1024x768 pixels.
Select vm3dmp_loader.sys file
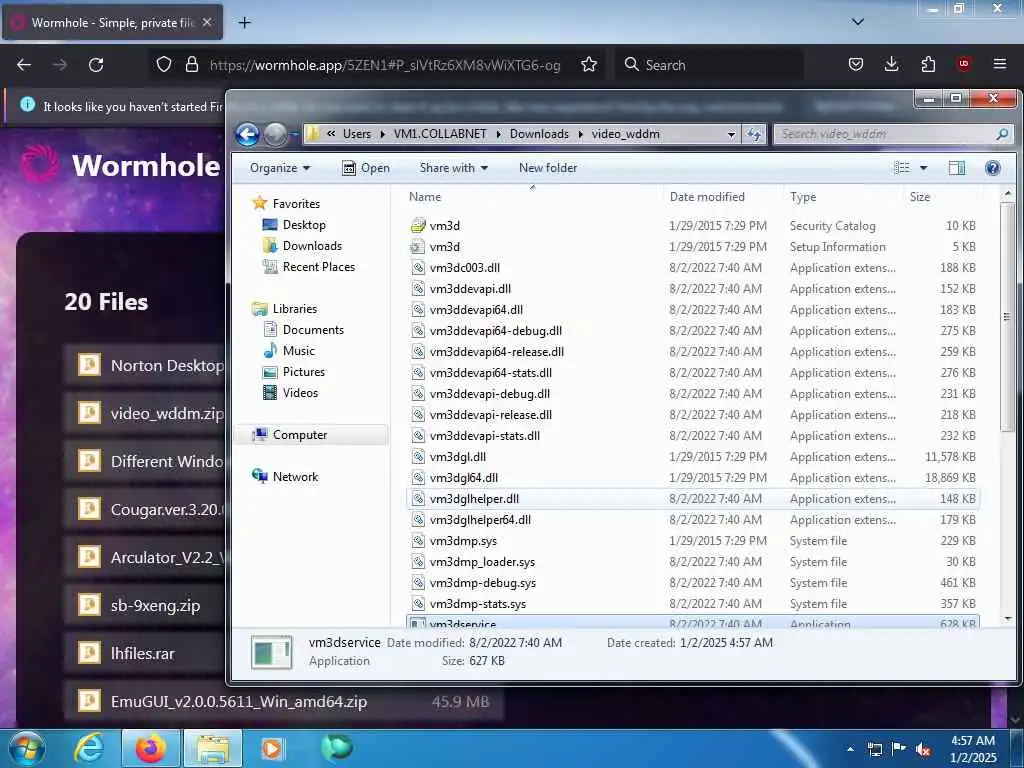tap(692, 562)
